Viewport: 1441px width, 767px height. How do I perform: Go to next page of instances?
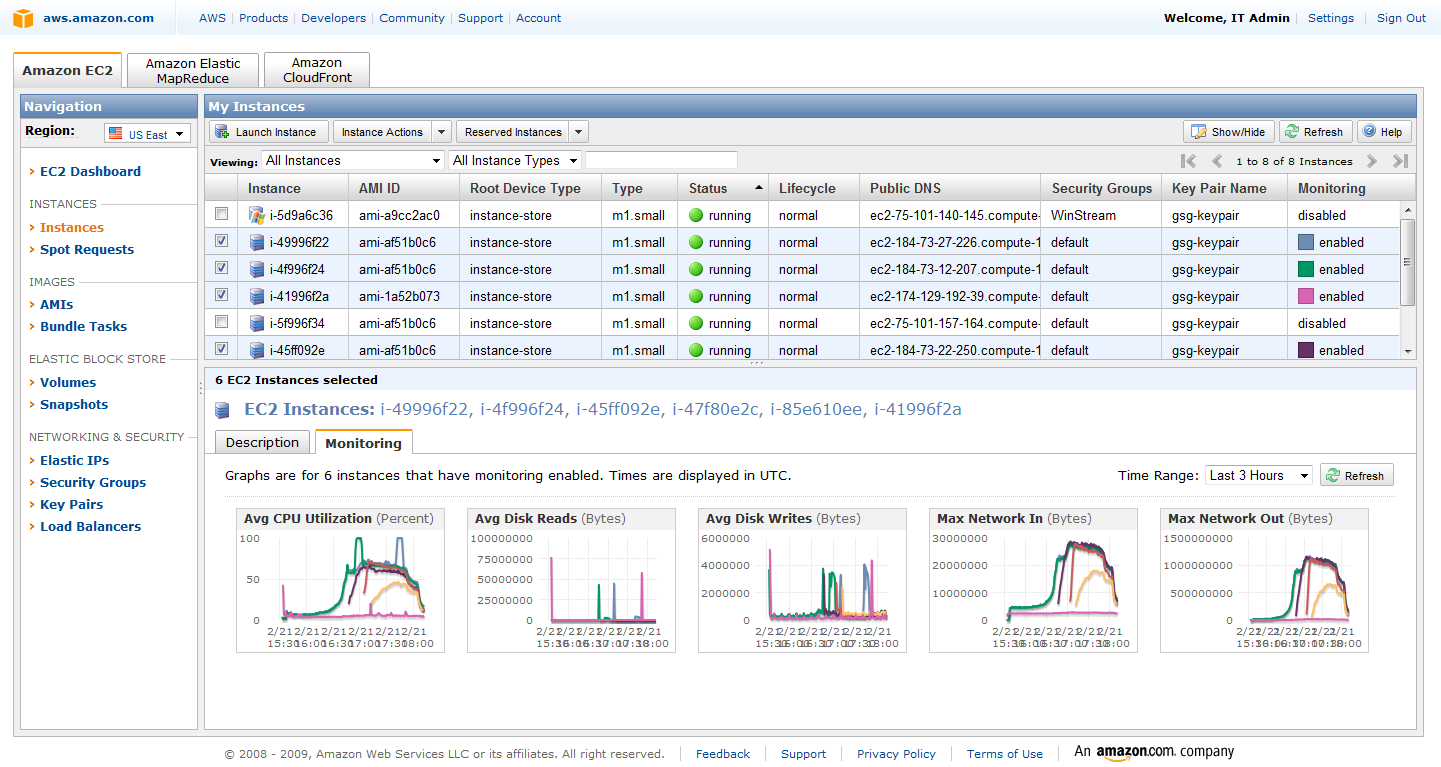(1372, 161)
